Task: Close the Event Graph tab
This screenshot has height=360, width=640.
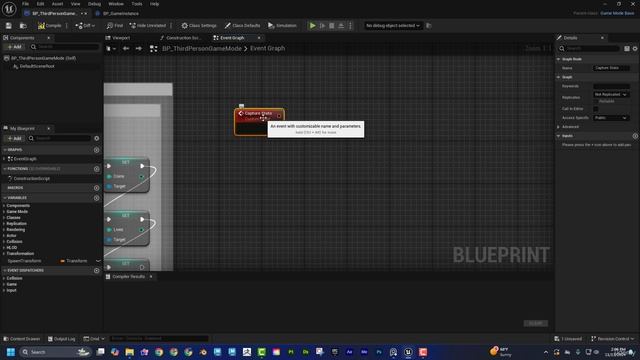Action: [259, 38]
